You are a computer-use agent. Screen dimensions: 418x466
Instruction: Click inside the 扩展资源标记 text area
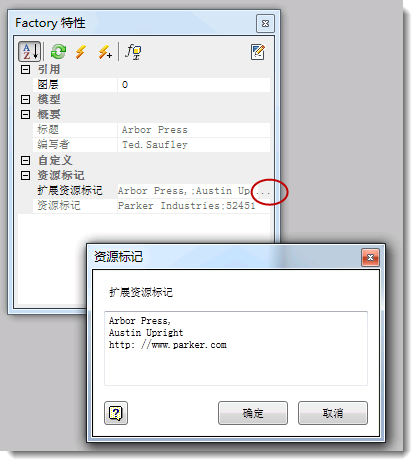click(x=236, y=349)
